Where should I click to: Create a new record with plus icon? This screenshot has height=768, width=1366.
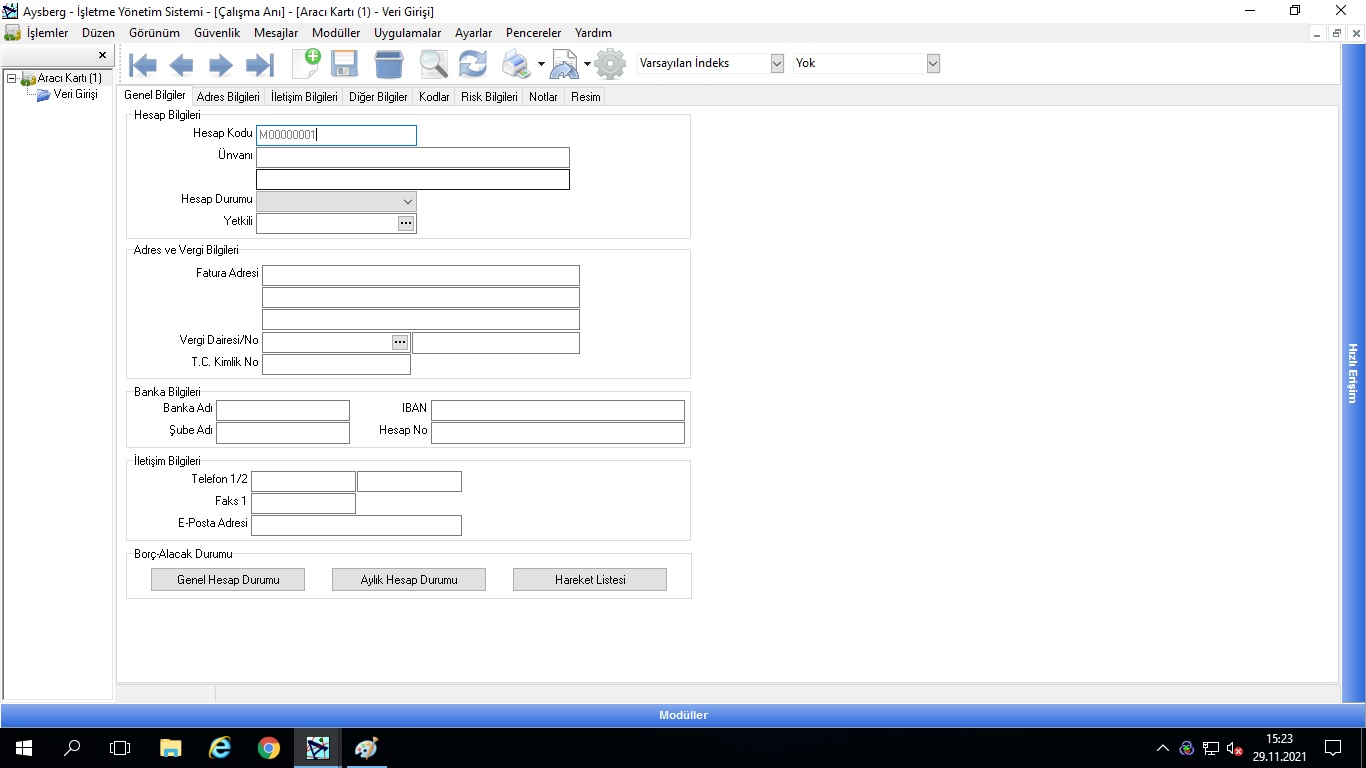click(x=306, y=64)
